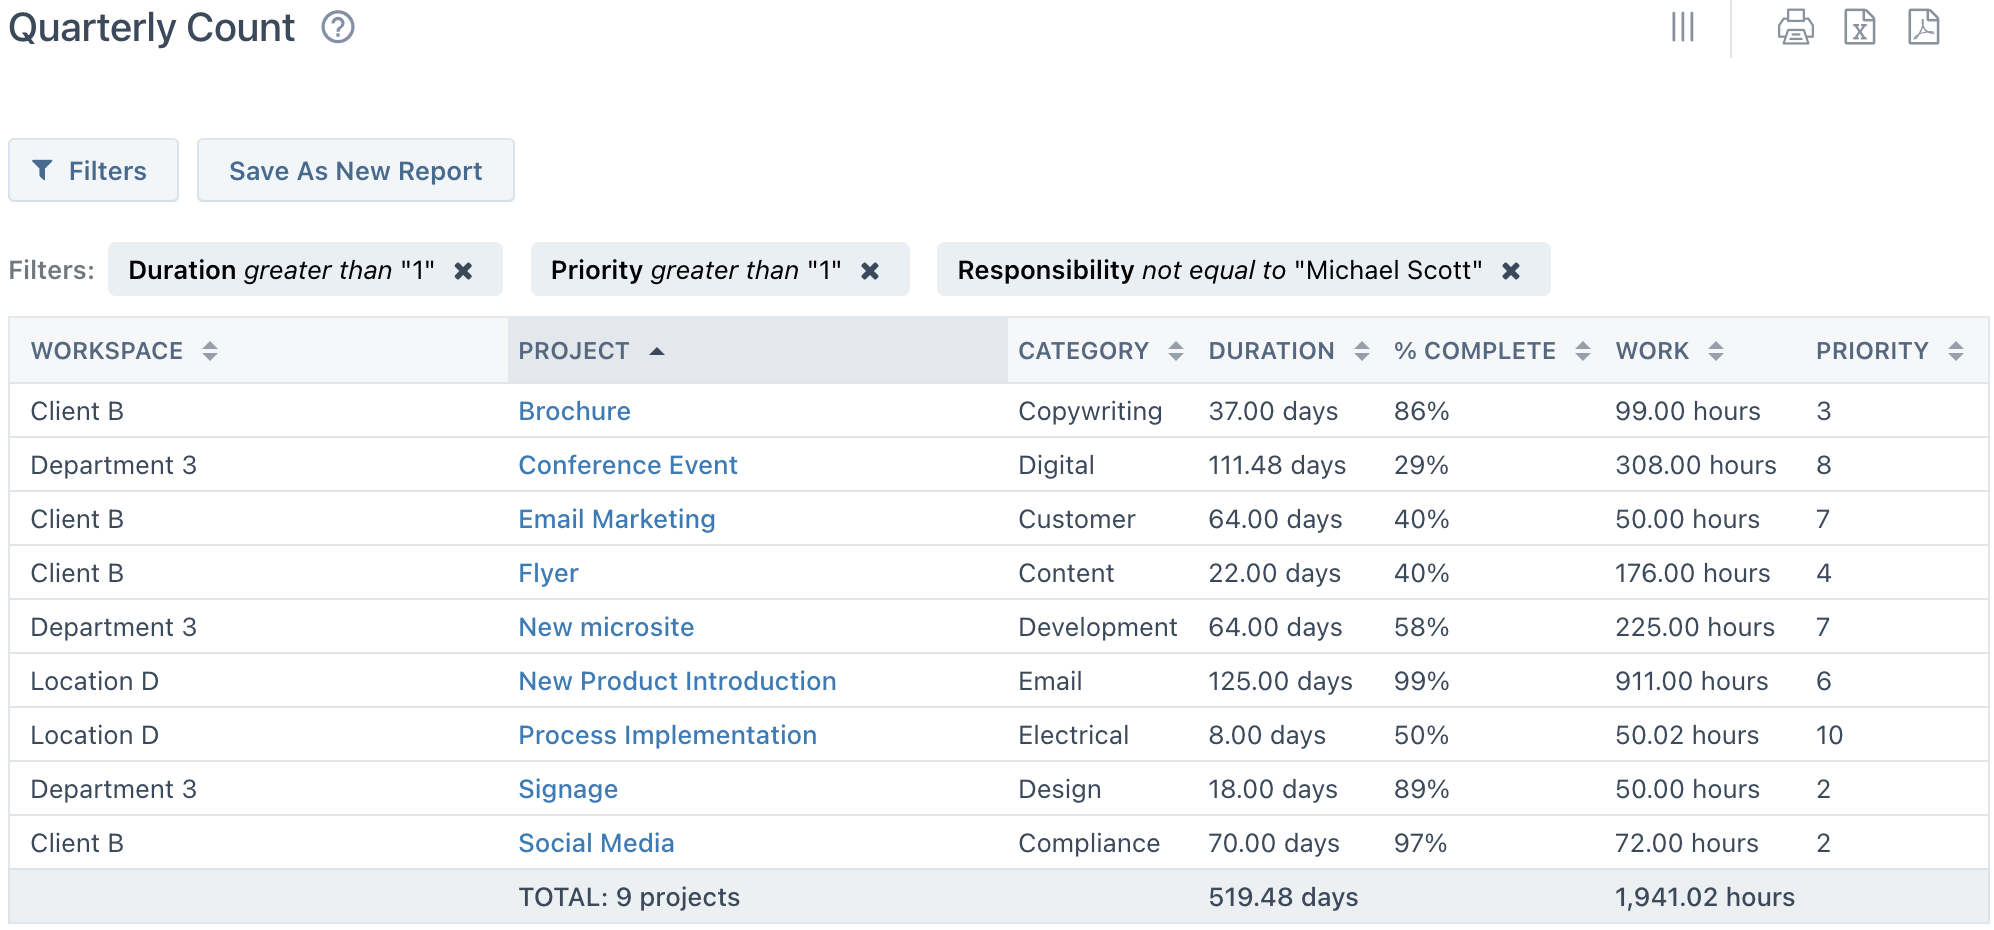
Task: Remove the Responsibility filter chip
Action: pyautogui.click(x=1511, y=269)
